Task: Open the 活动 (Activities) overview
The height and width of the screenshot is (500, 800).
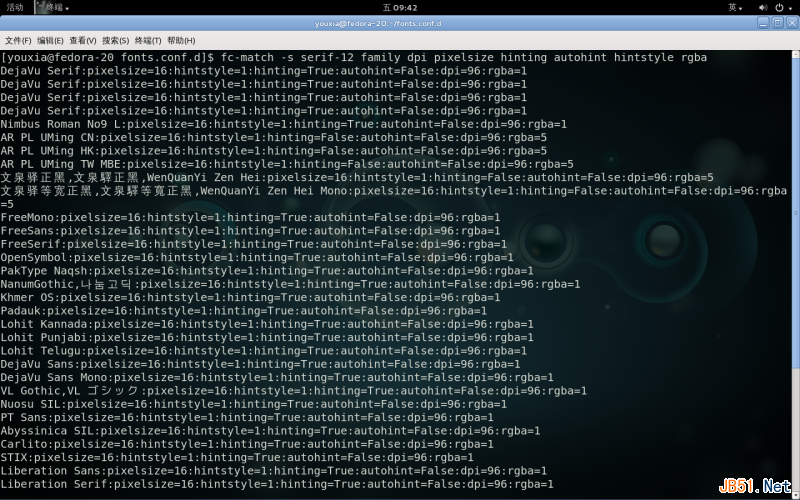Action: (x=15, y=7)
